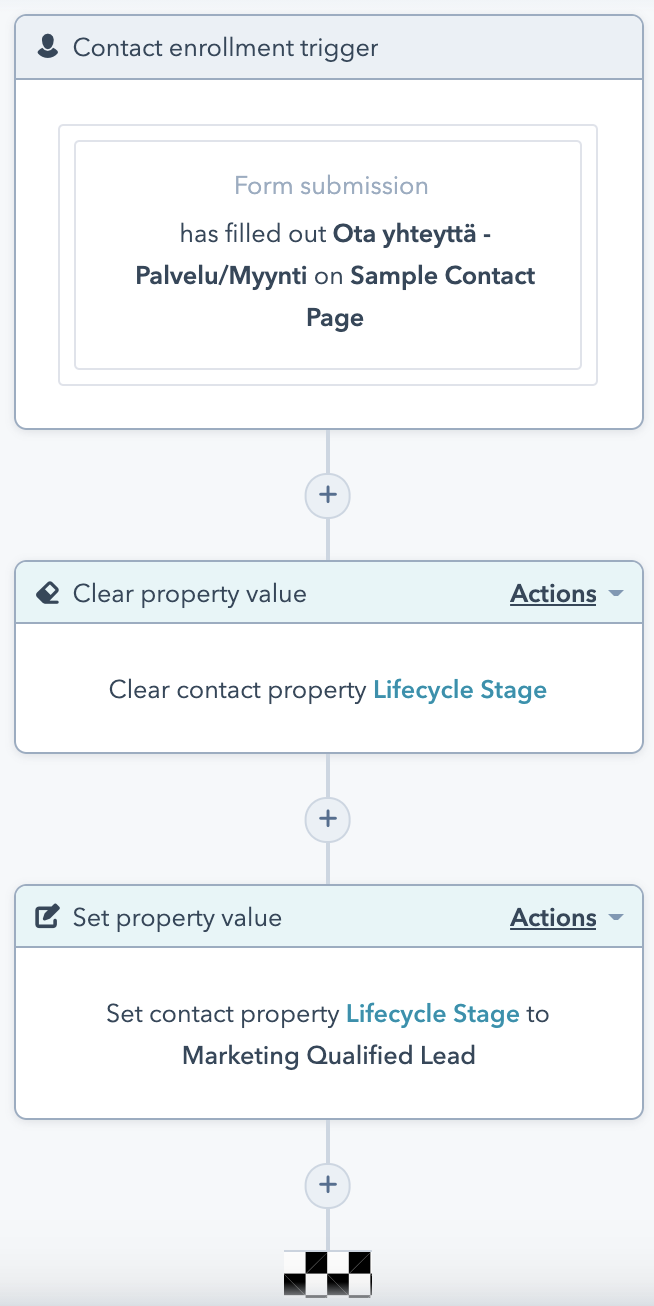Add an action below the enrollment trigger
654x1306 pixels.
pos(327,494)
